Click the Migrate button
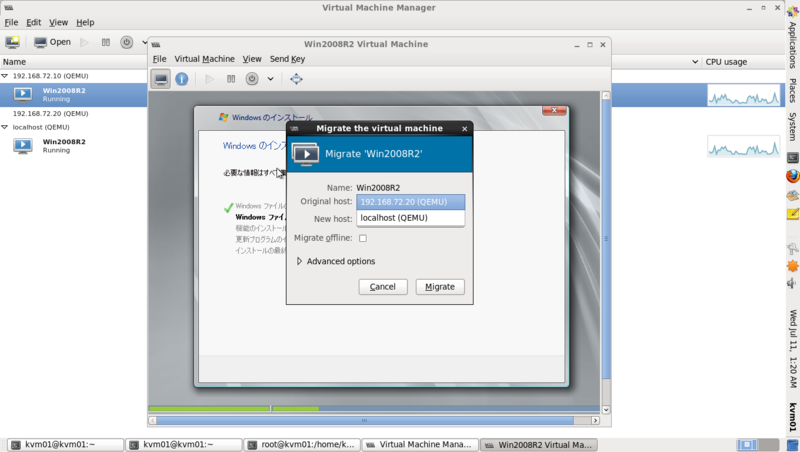800x452 pixels. 440,287
